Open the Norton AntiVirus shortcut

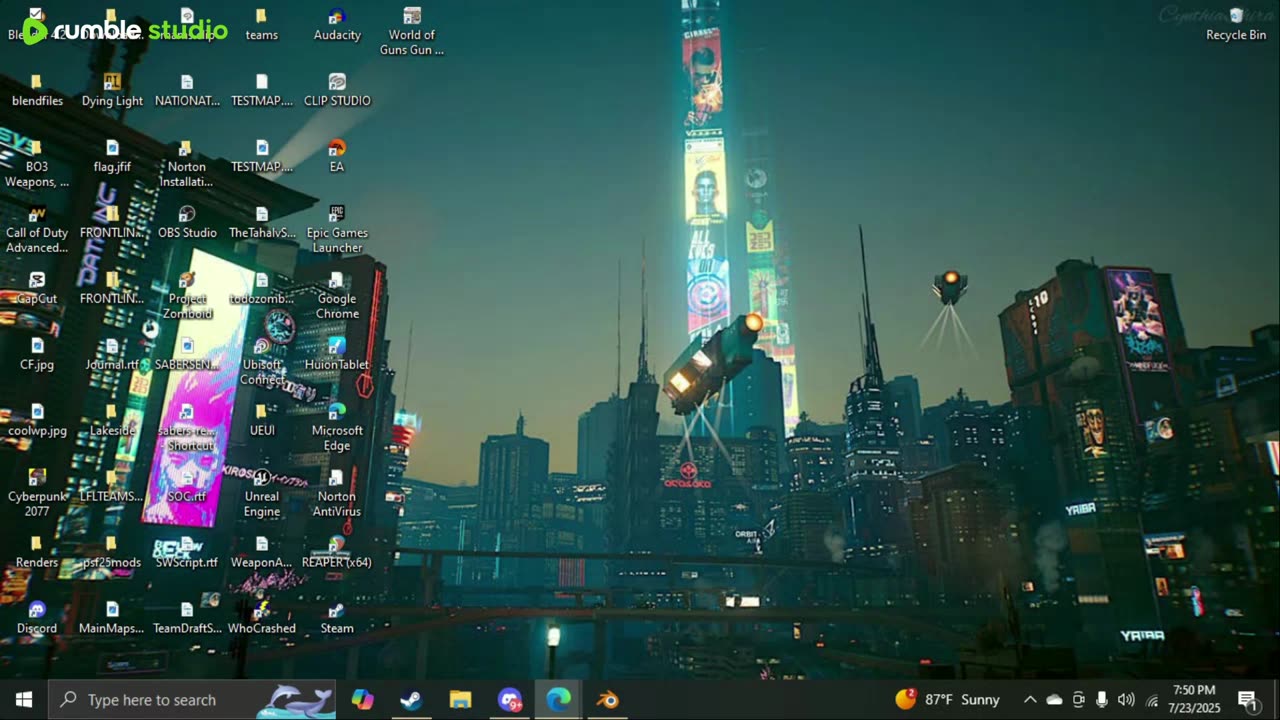tap(337, 493)
